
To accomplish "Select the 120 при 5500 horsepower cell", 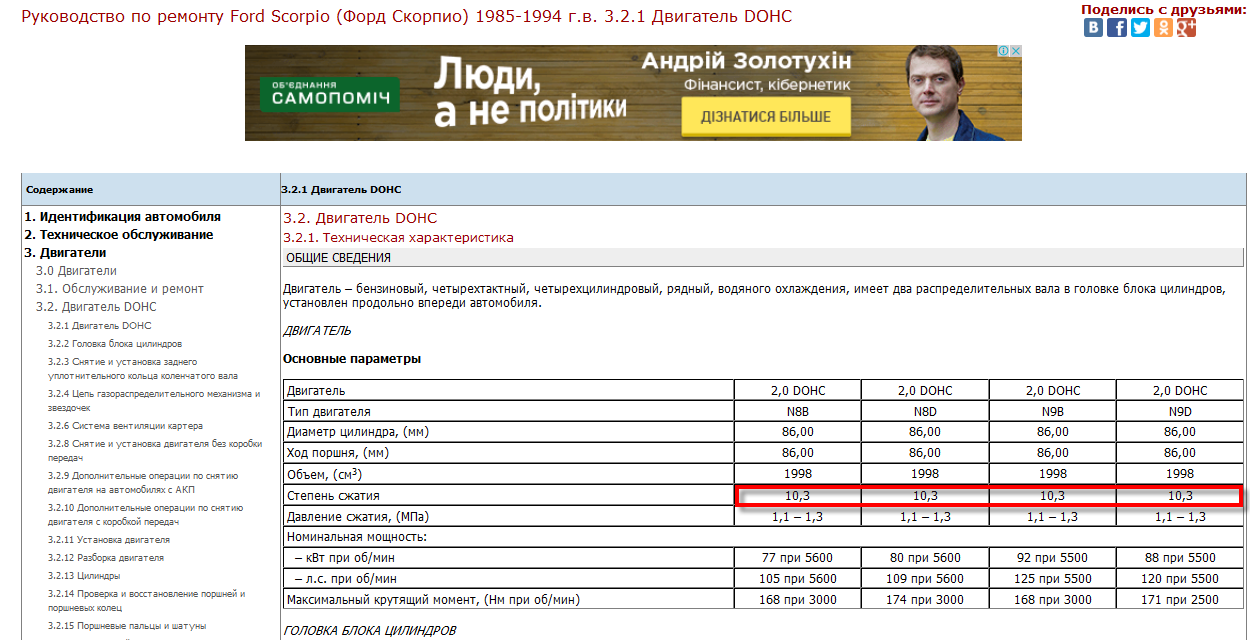I will click(1180, 579).
